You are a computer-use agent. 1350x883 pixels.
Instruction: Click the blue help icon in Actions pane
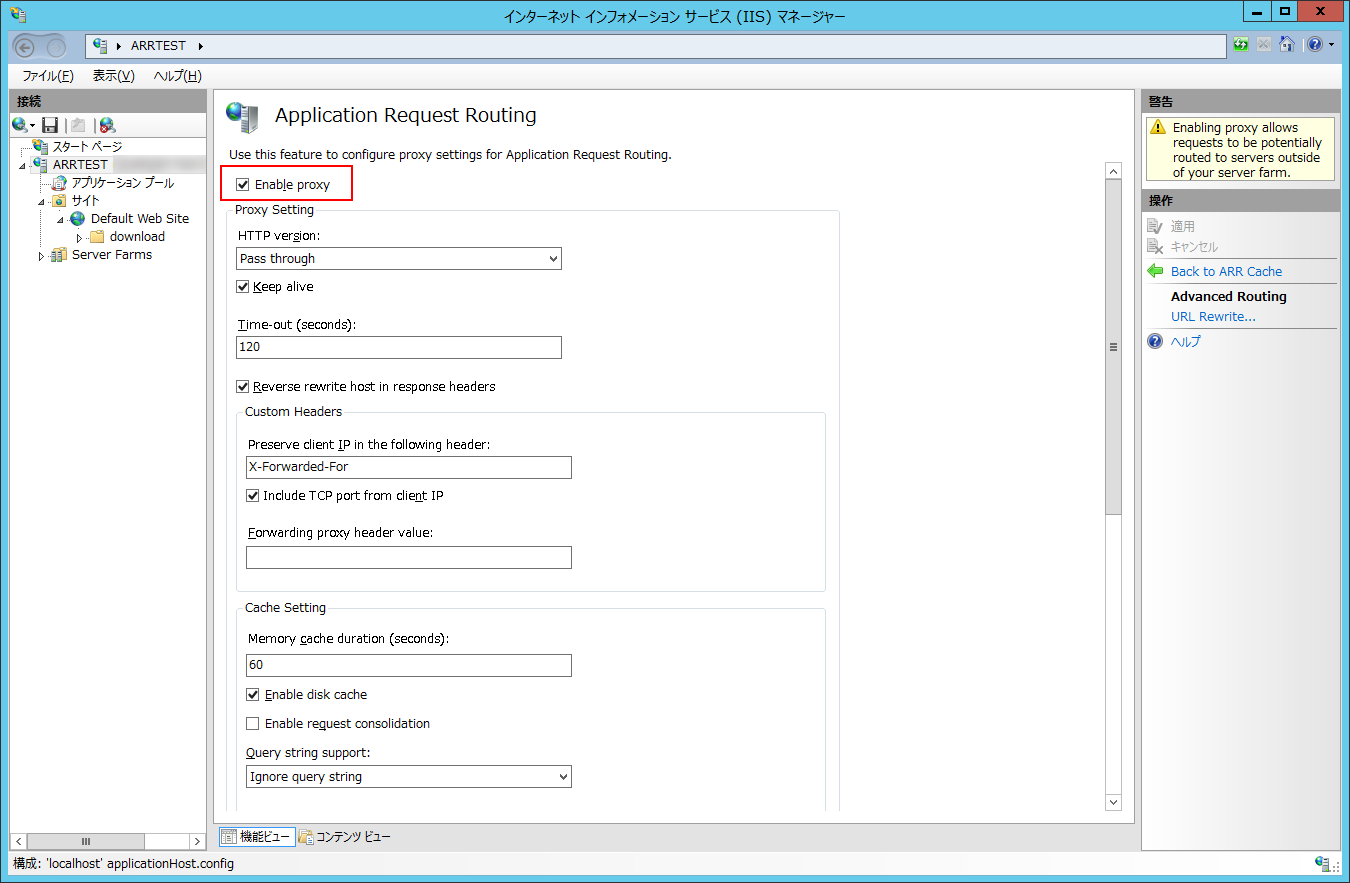point(1155,341)
